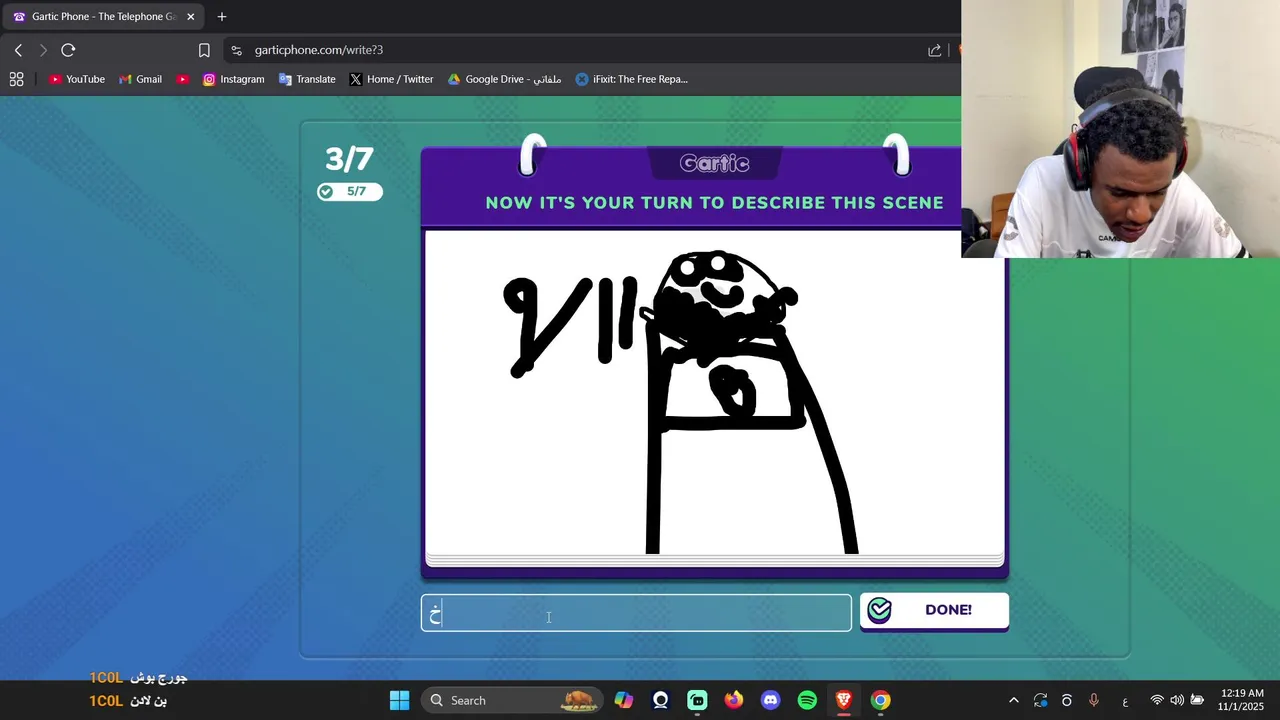The image size is (1280, 720).
Task: Open Wi-Fi network settings in tray
Action: point(1157,700)
